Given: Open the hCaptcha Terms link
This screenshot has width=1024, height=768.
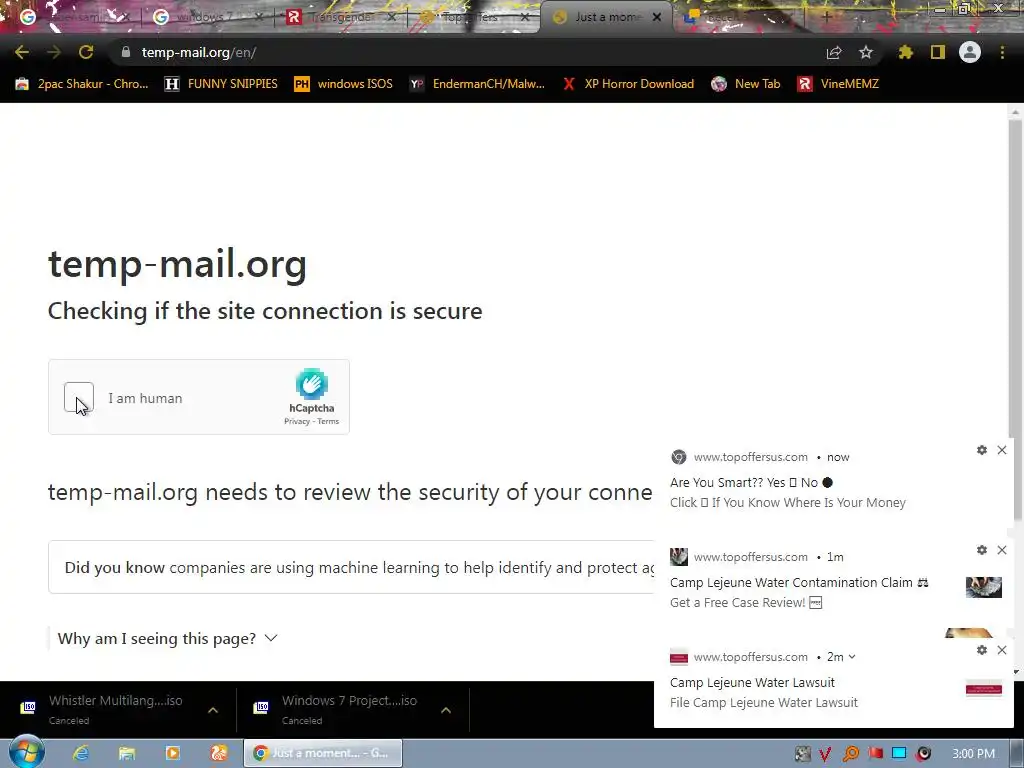Looking at the screenshot, I should tap(328, 422).
